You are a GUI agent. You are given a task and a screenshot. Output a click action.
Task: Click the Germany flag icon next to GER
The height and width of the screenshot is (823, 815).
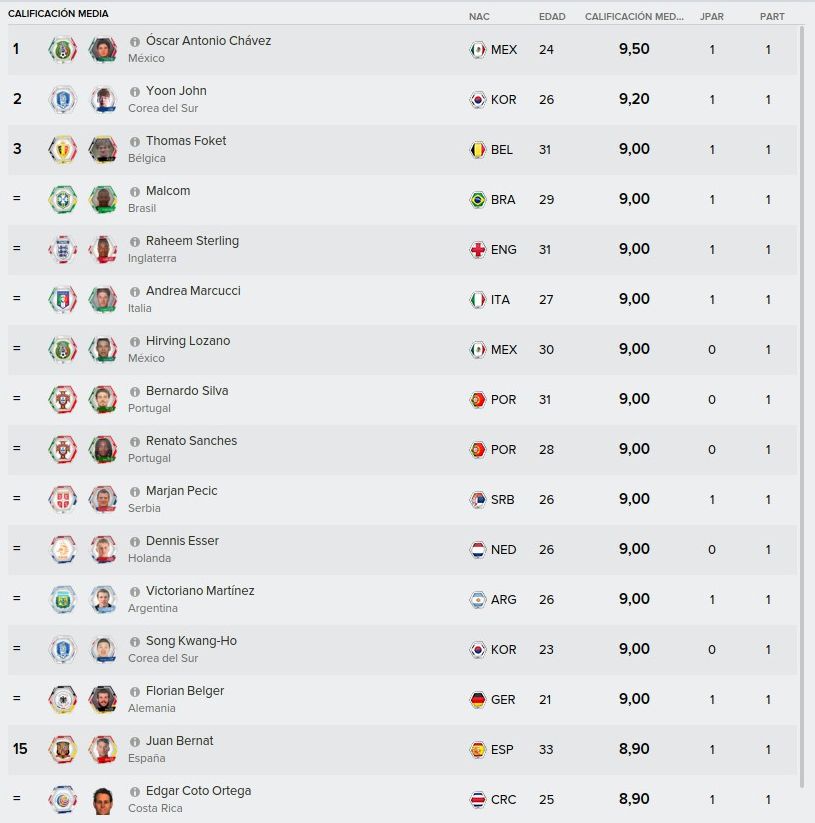478,700
